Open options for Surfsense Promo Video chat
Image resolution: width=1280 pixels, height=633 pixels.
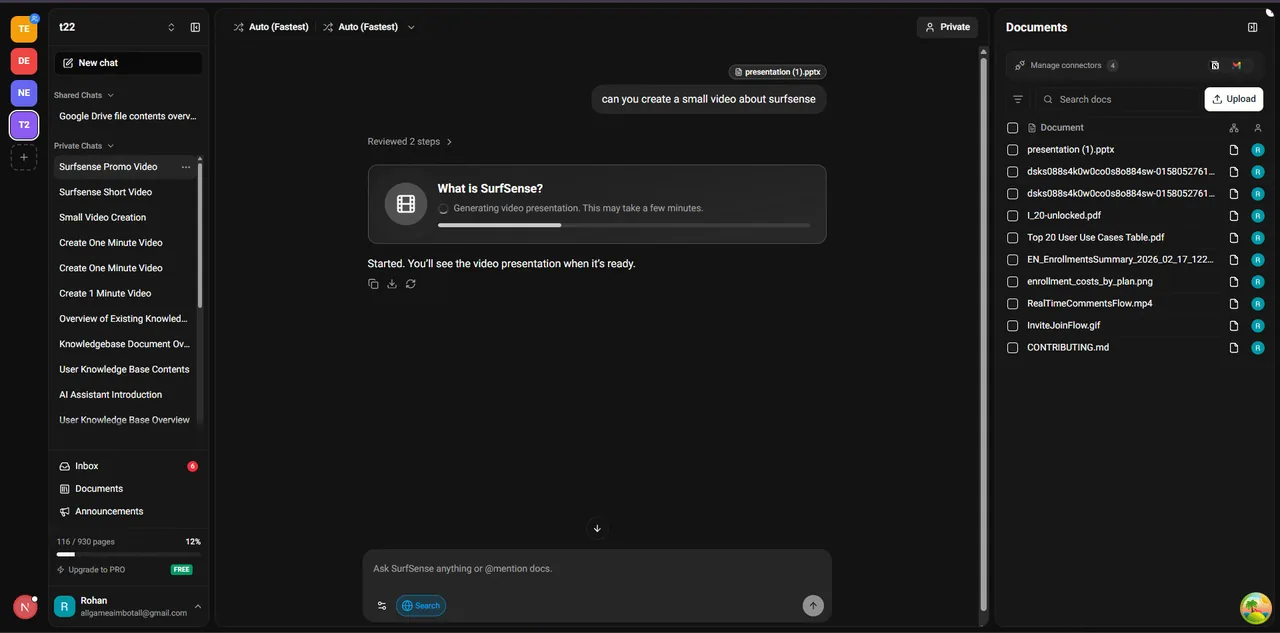[x=186, y=167]
